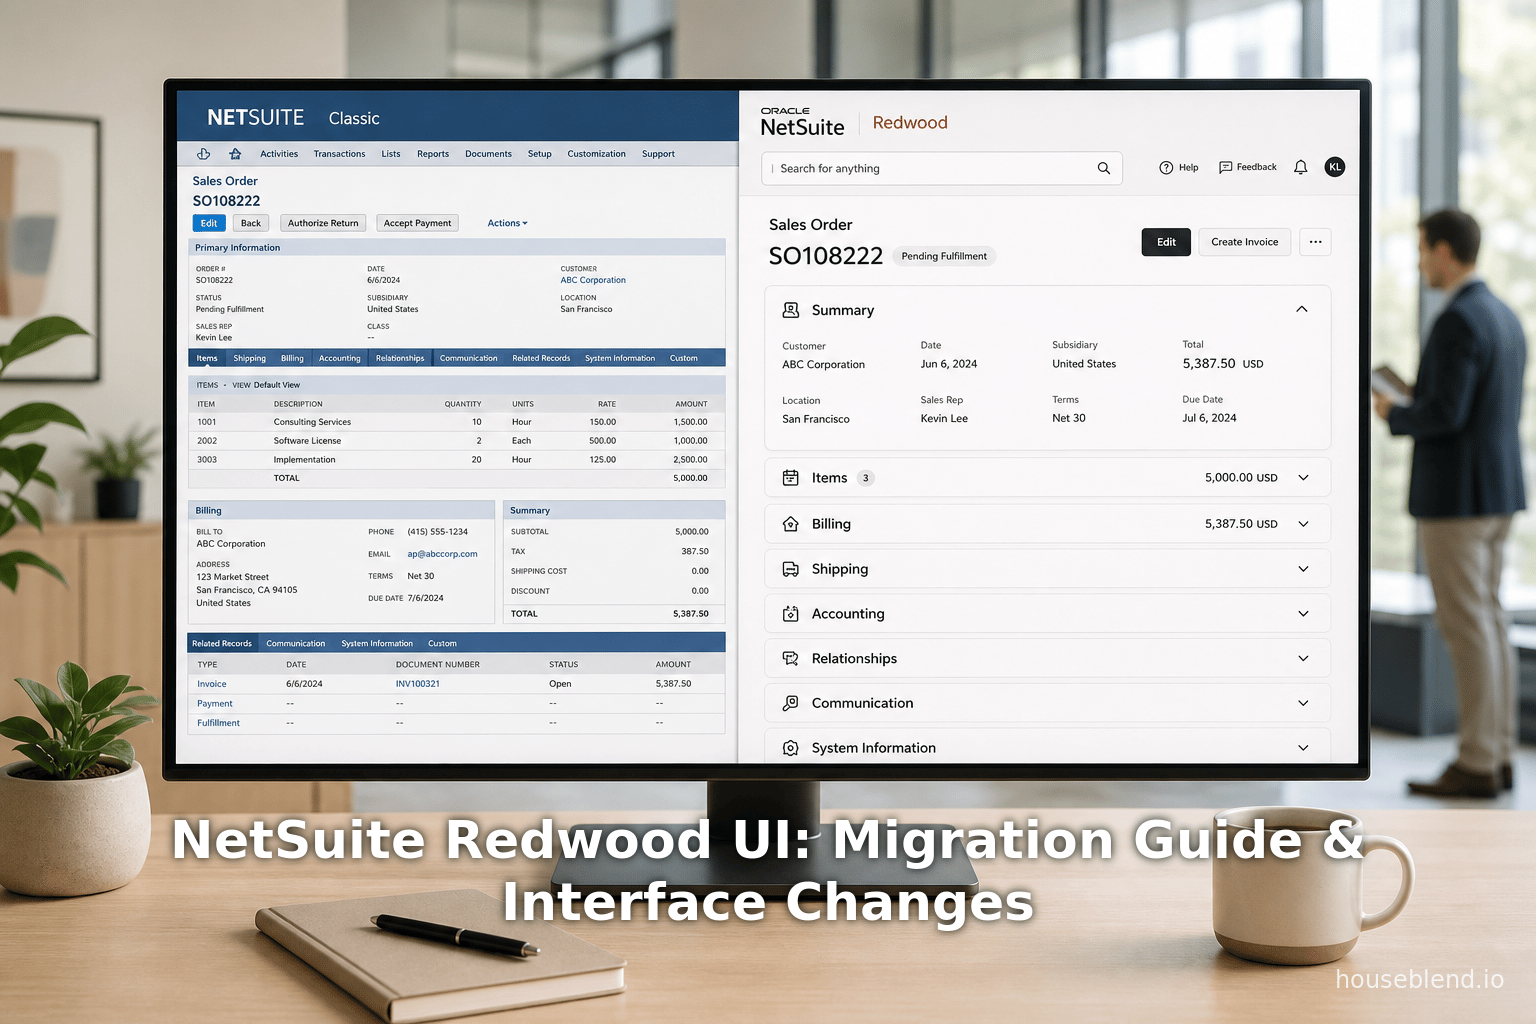Screen dimensions: 1536x1024
Task: Click the blue Edit button in Classic
Action: 209,223
